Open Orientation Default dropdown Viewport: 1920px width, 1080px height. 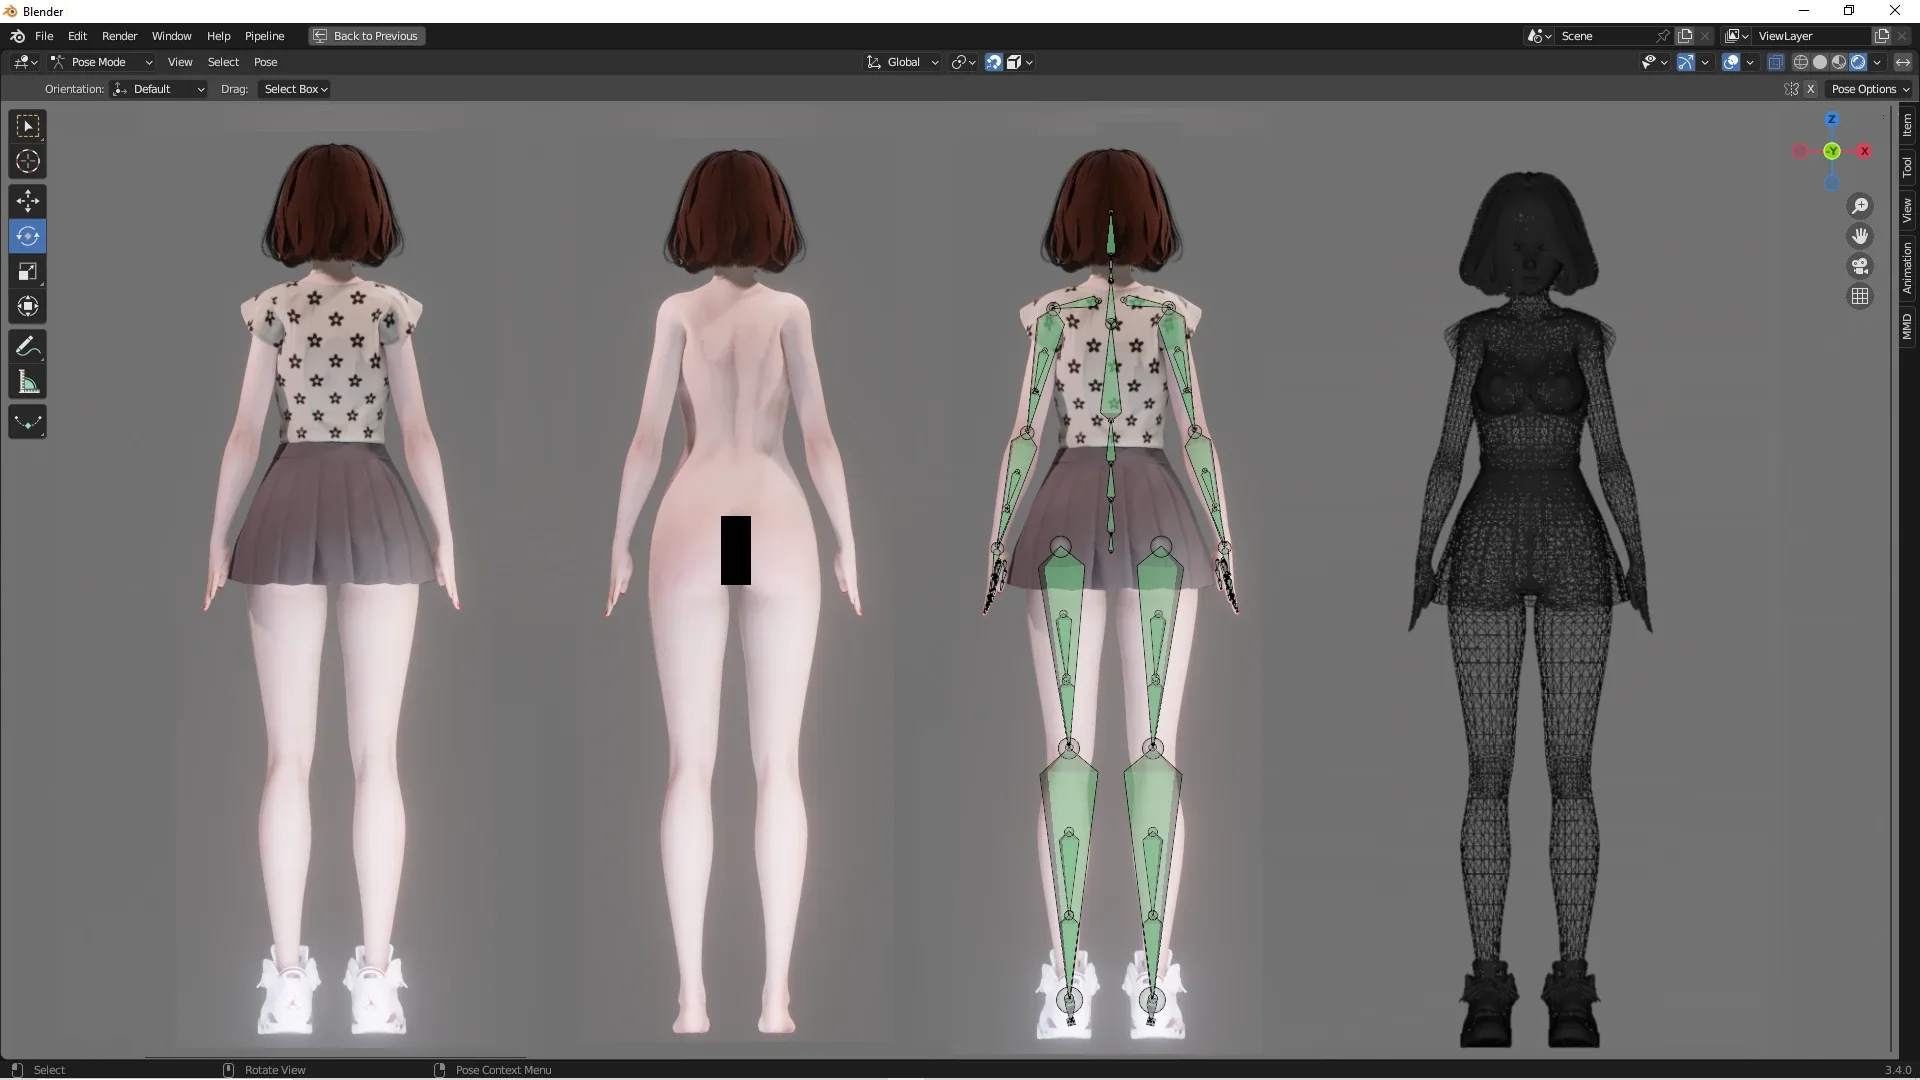pyautogui.click(x=159, y=89)
